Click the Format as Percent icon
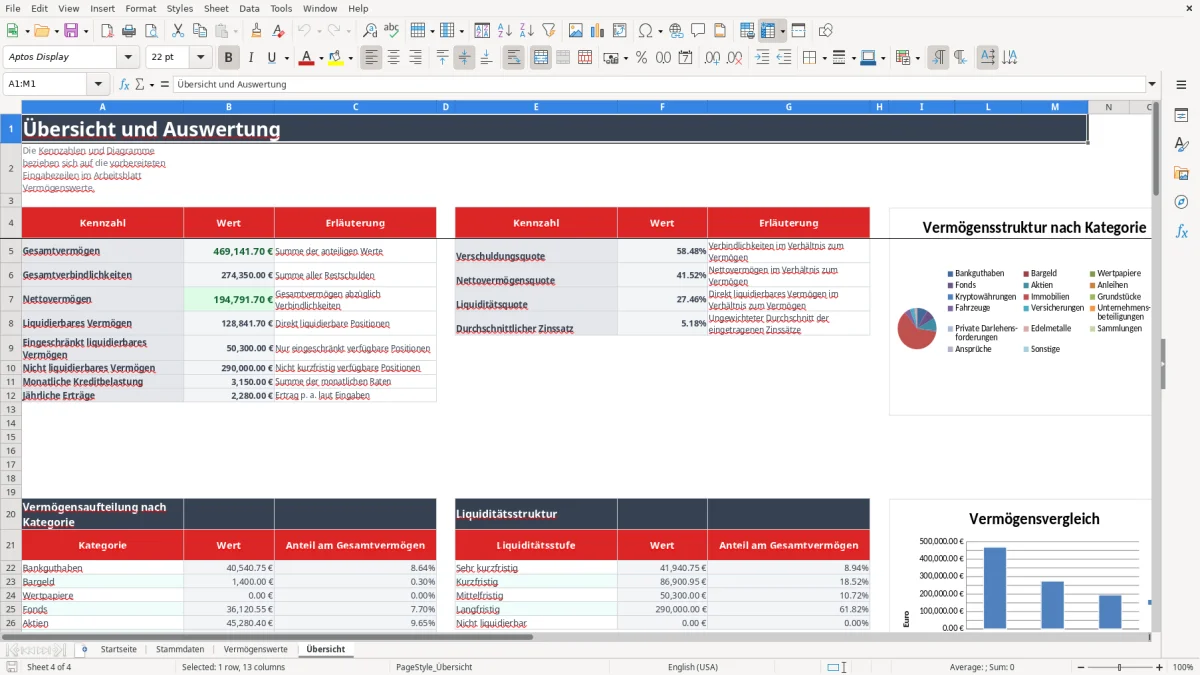1200x675 pixels. (x=641, y=58)
